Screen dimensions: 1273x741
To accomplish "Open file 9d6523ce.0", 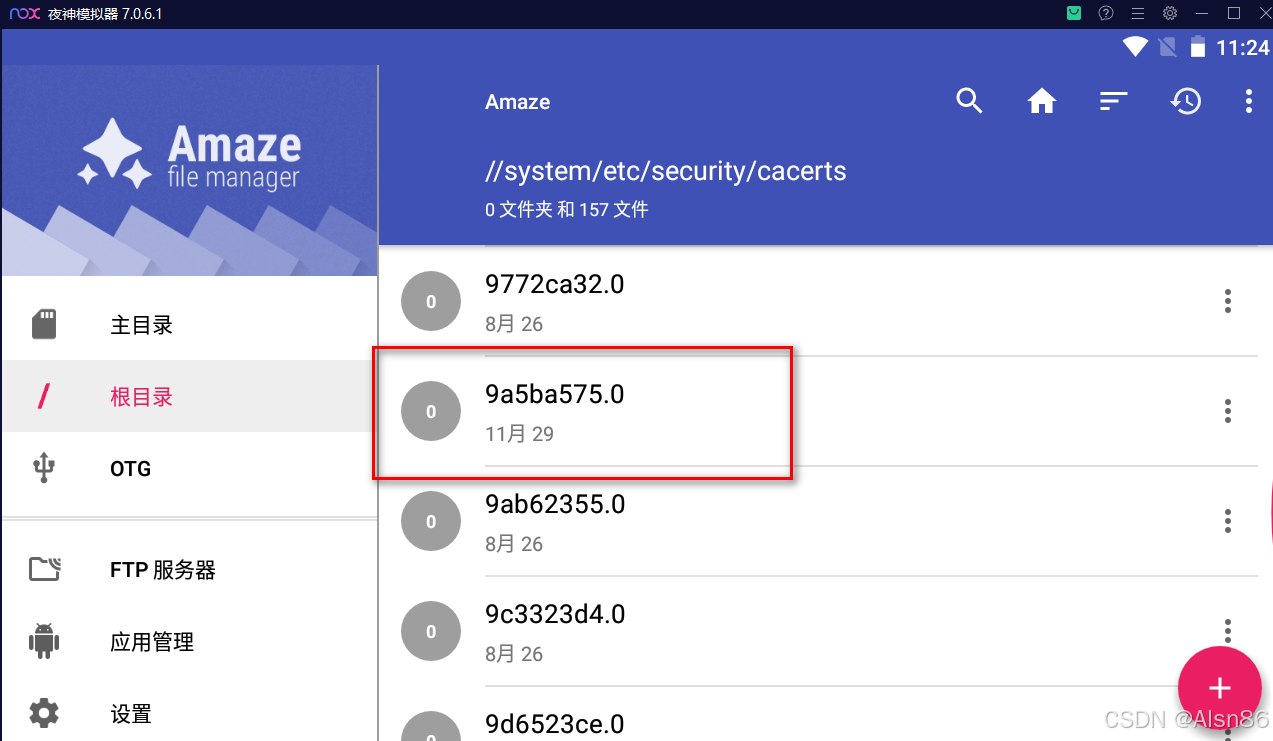I will pos(555,724).
